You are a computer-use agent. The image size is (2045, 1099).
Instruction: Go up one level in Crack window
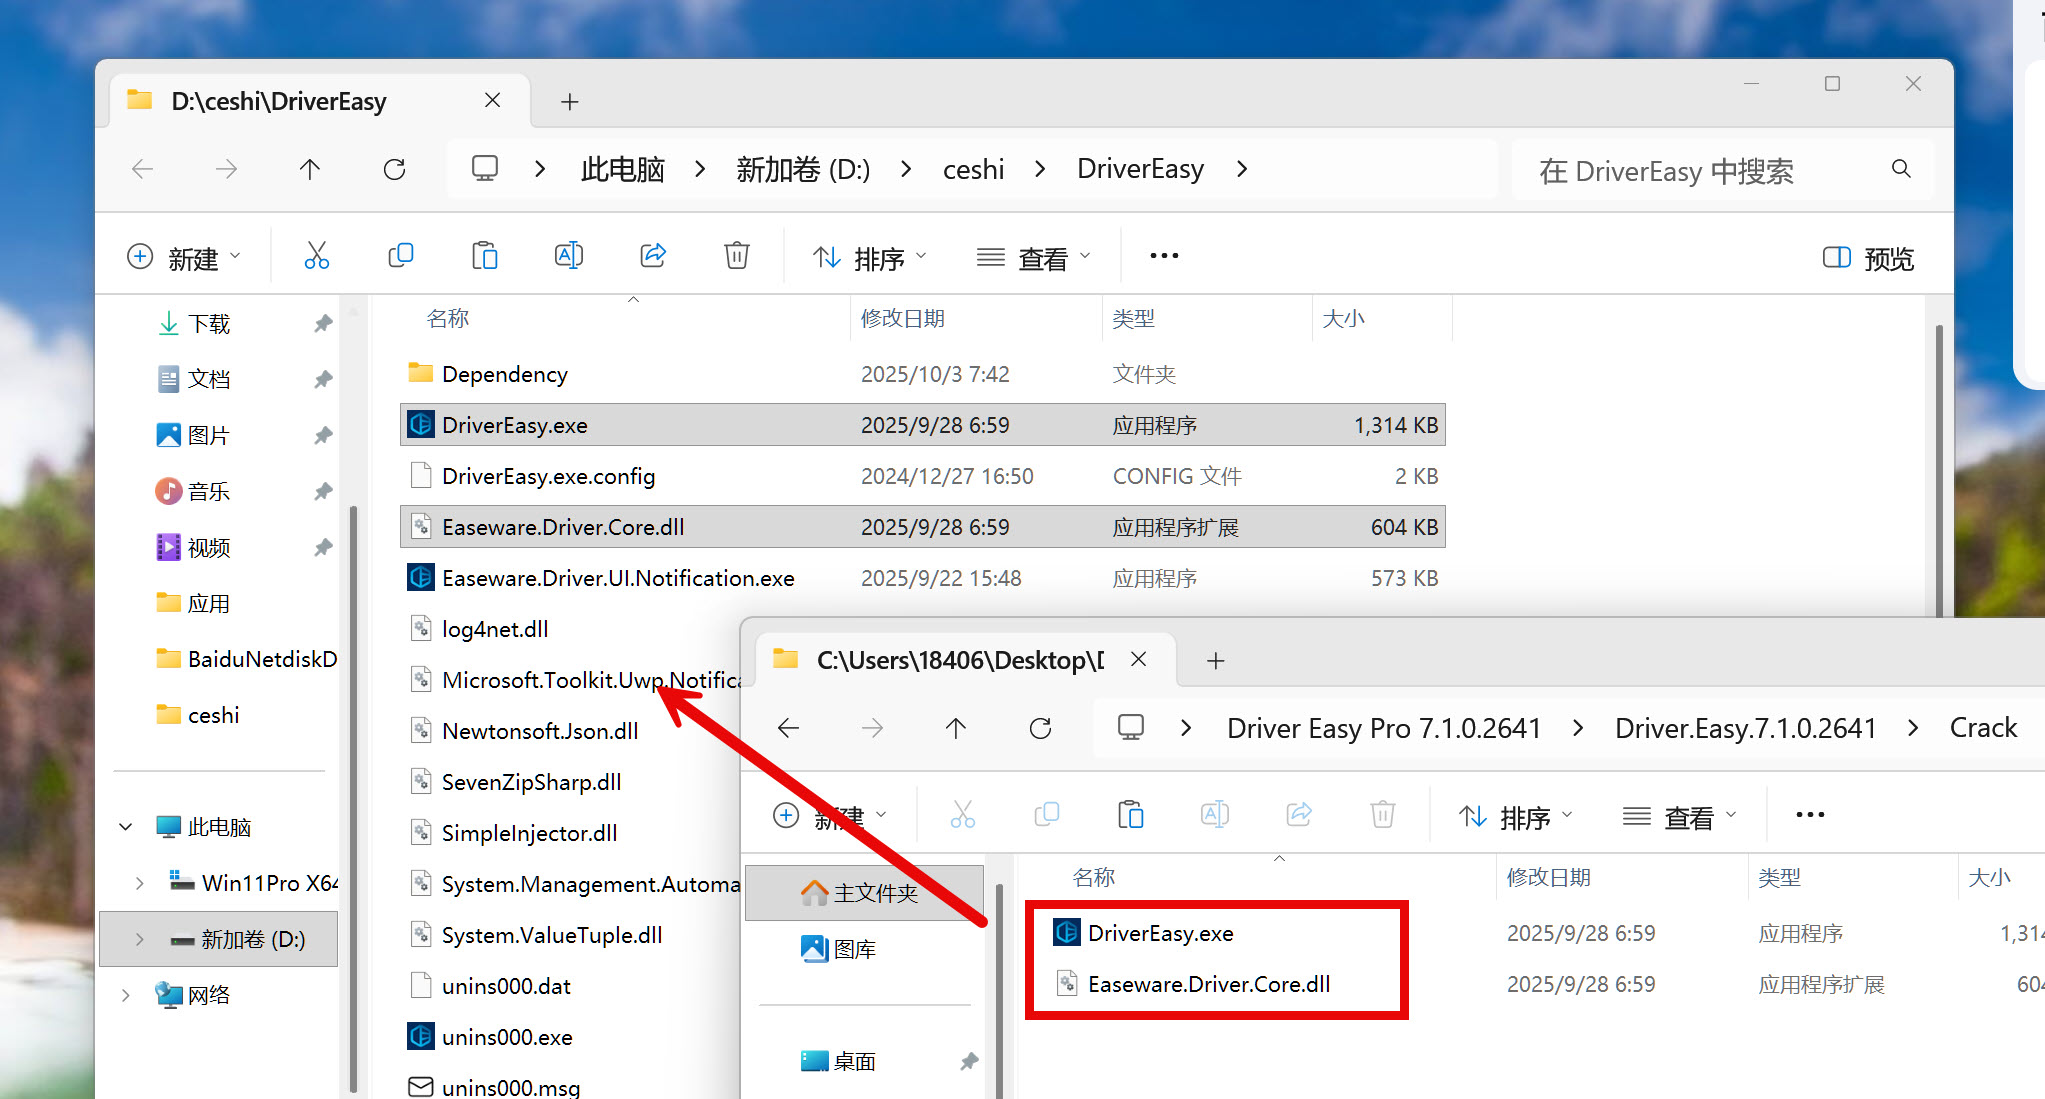click(x=956, y=728)
